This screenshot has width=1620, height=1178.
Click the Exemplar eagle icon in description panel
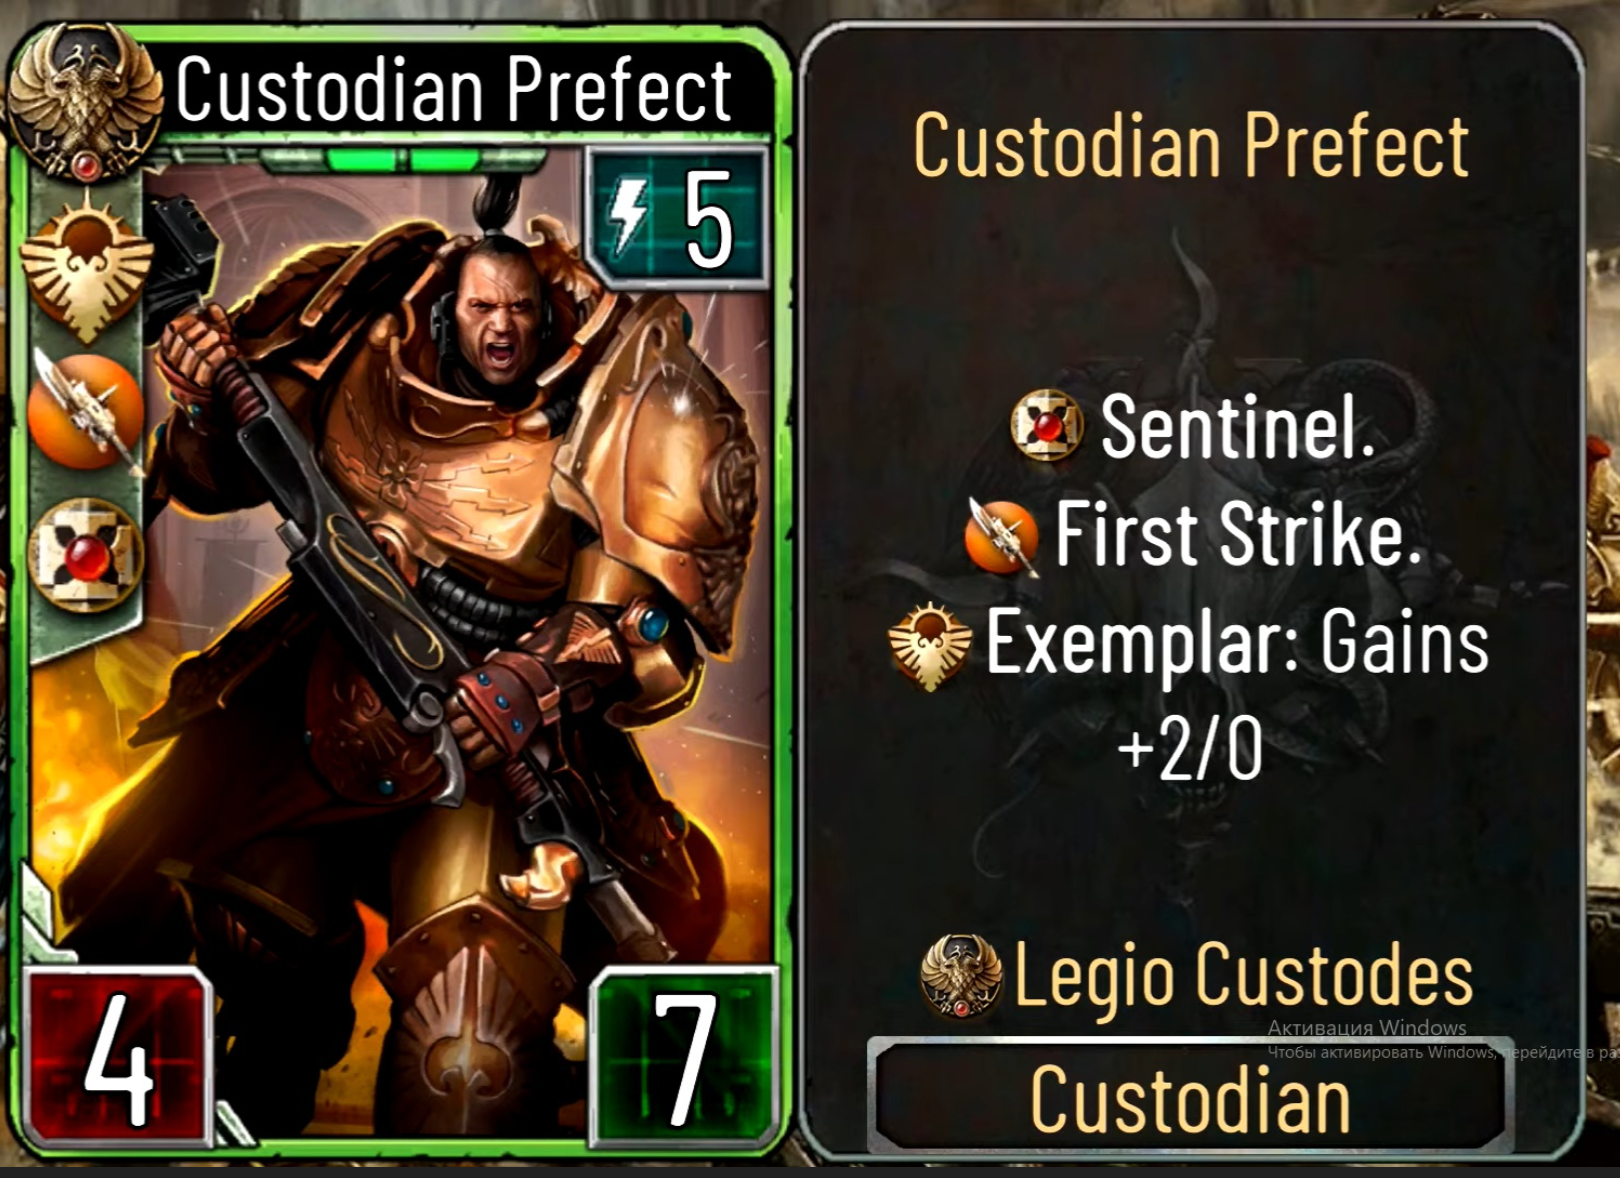(x=930, y=646)
